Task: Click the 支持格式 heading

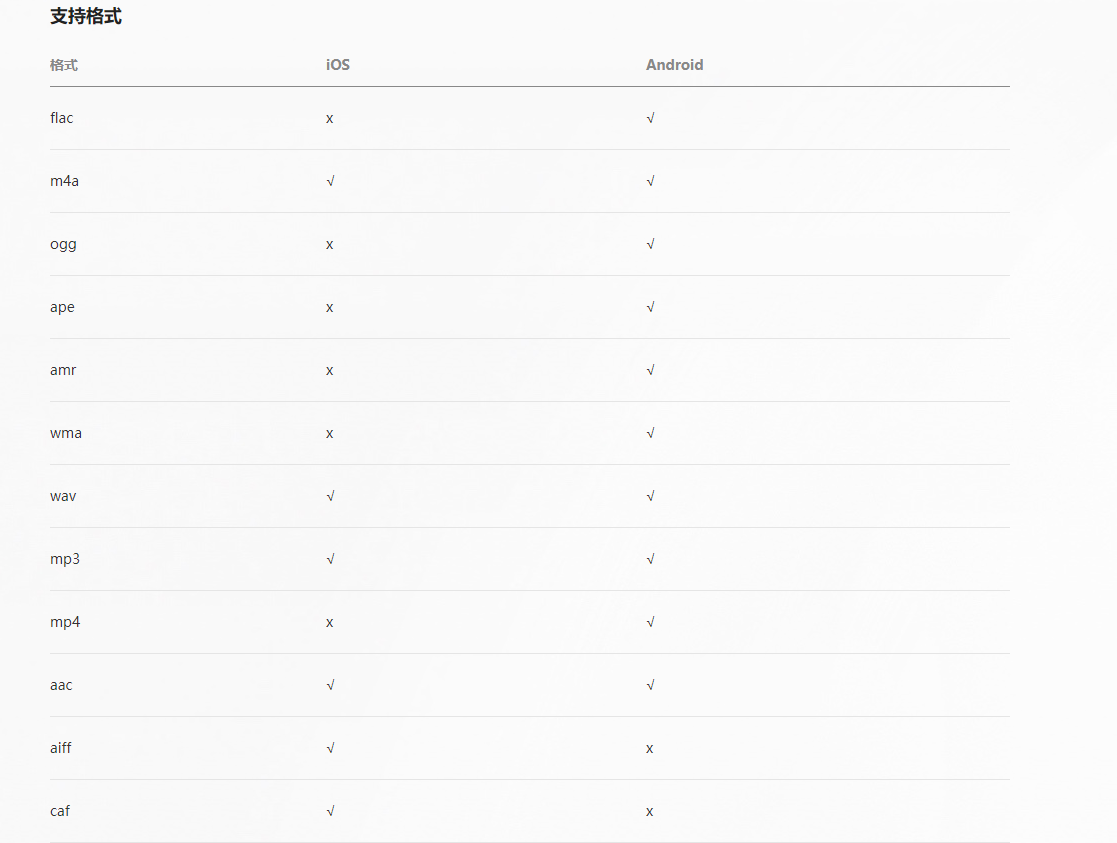Action: (x=85, y=16)
